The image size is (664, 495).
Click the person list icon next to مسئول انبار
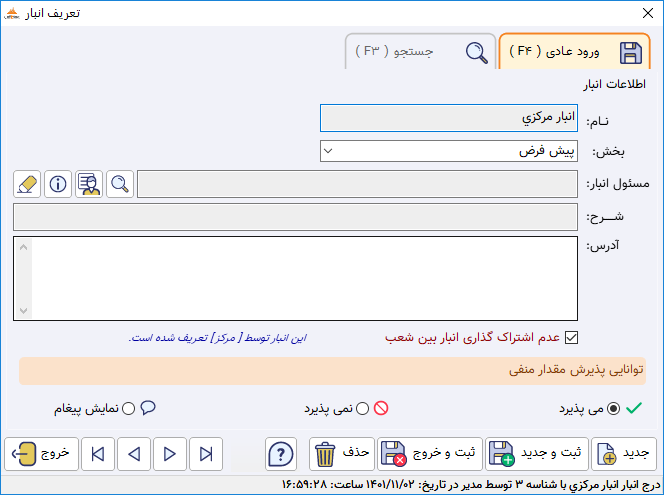(x=89, y=184)
